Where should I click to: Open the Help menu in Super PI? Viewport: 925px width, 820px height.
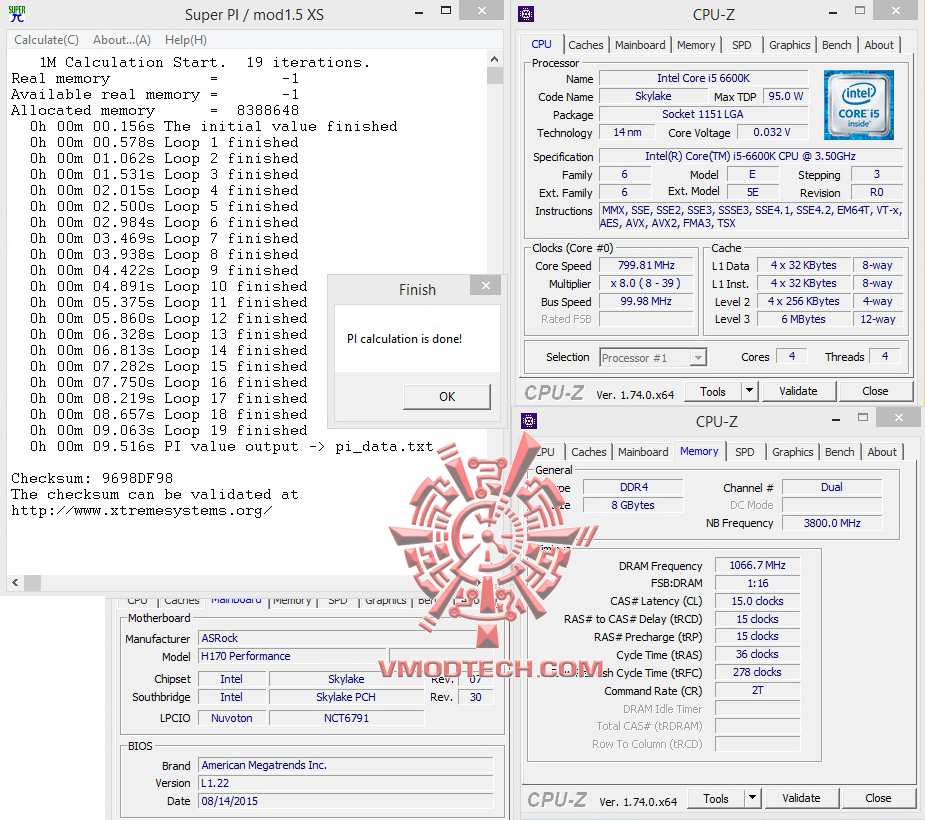tap(185, 40)
